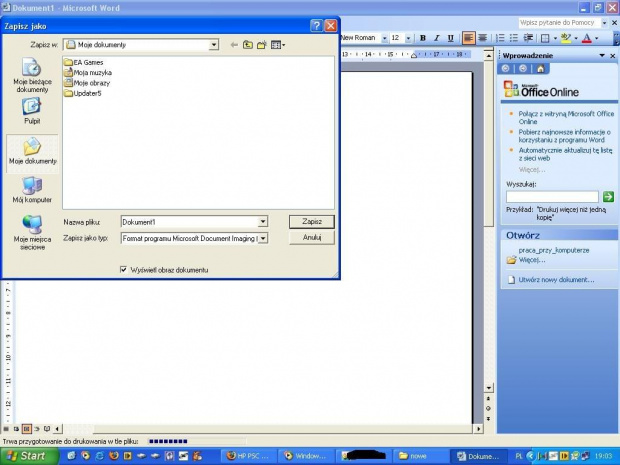Viewport: 620px width, 465px height.
Task: Apply the yellow highlight color
Action: click(566, 38)
